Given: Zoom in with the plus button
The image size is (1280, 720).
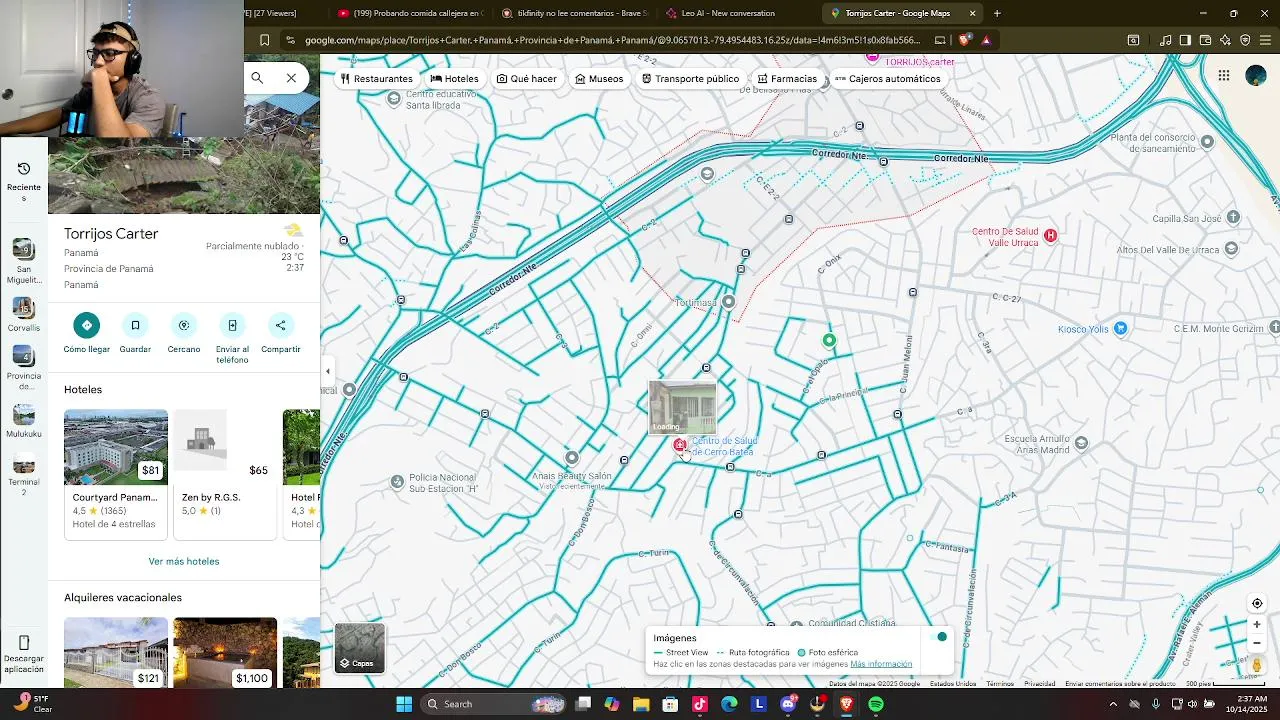Looking at the screenshot, I should 1257,625.
